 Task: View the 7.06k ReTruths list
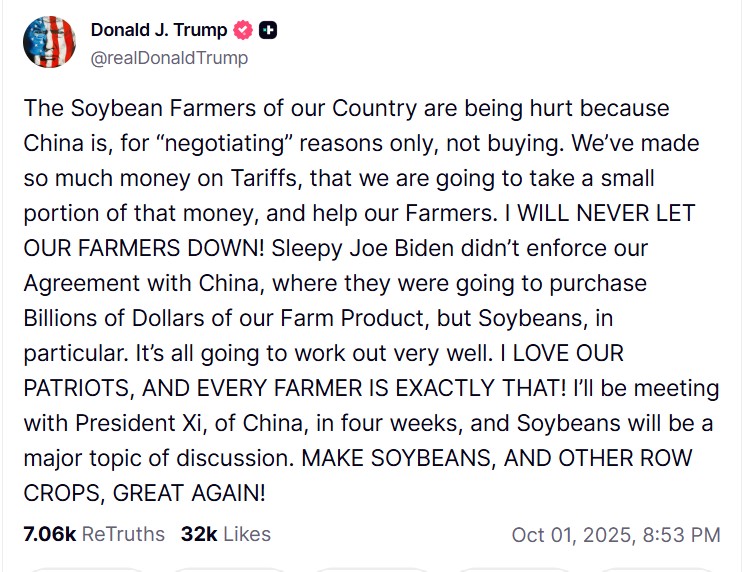click(x=93, y=534)
